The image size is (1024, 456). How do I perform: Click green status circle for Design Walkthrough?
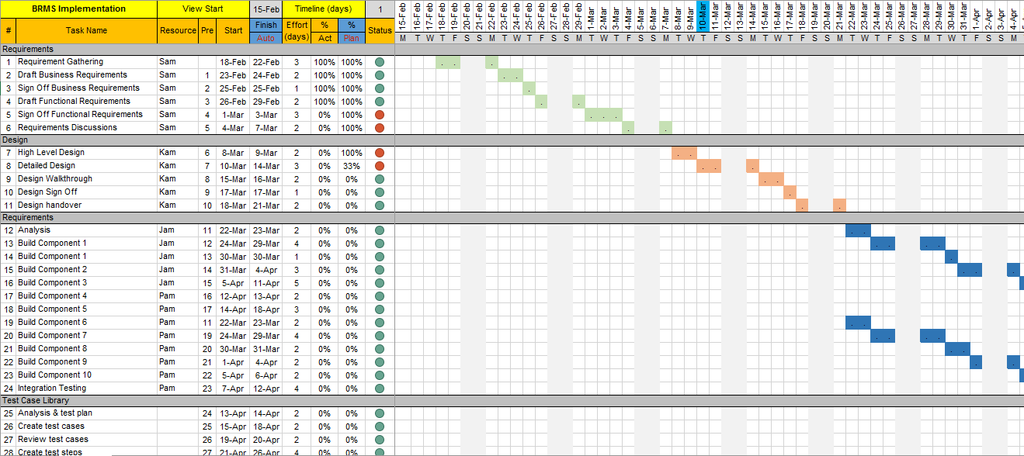pos(379,179)
